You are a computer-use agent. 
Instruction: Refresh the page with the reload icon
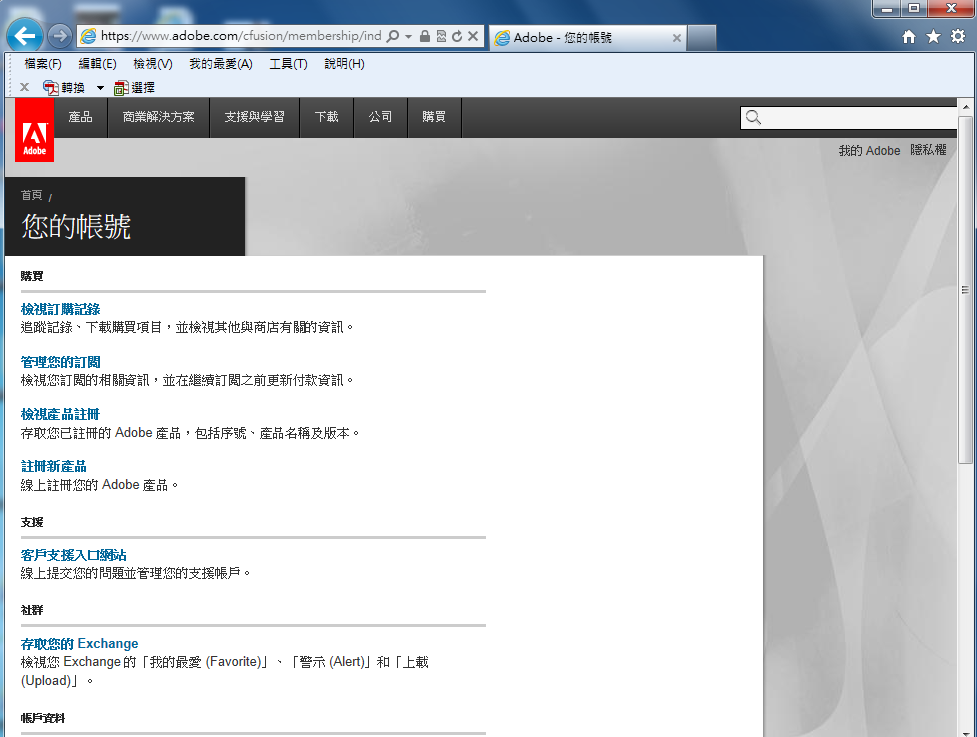457,36
